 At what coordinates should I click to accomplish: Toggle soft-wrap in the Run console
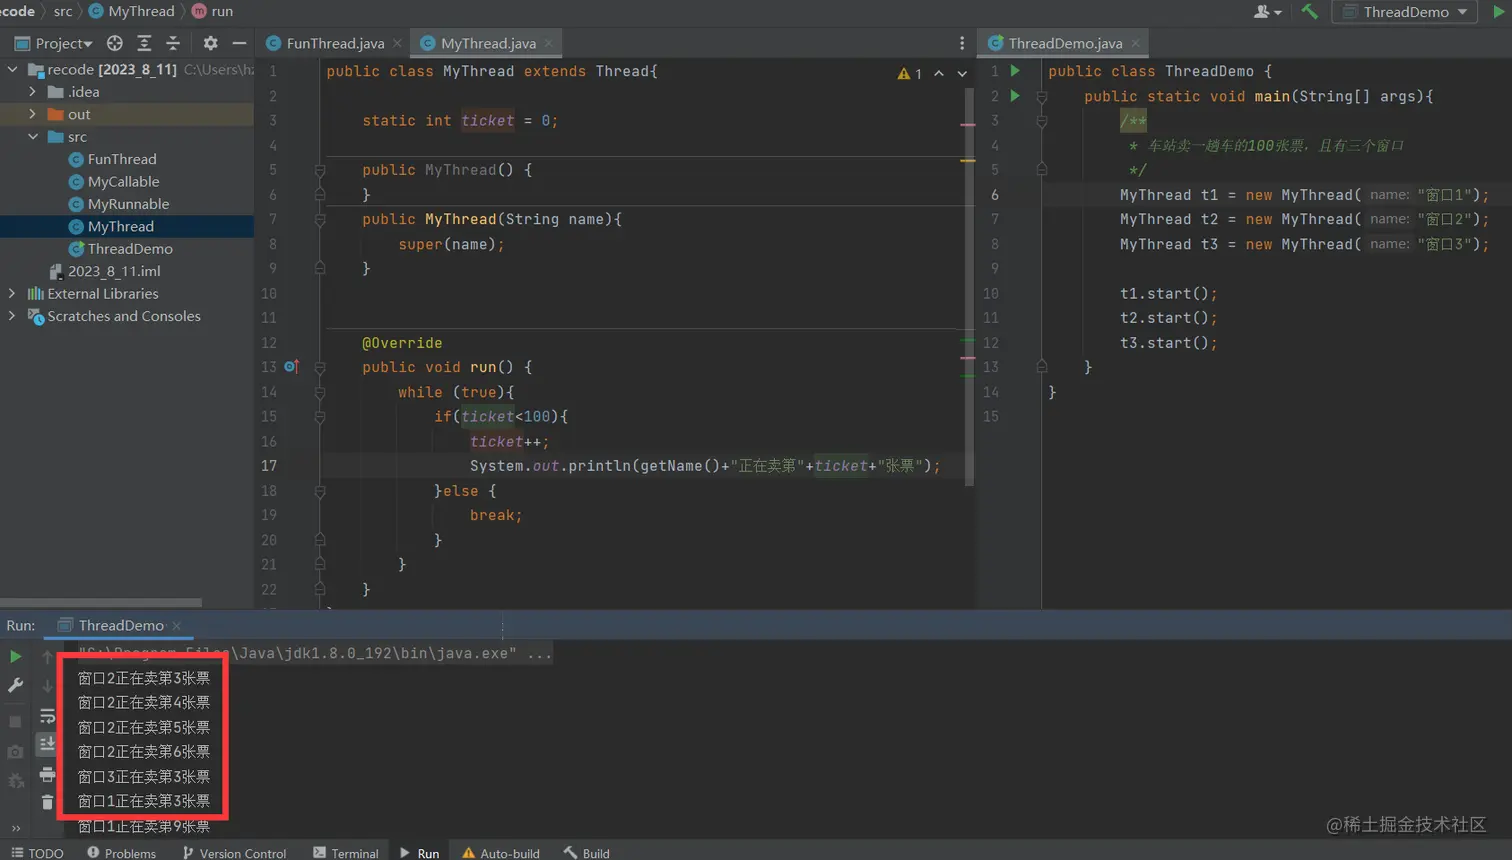point(47,716)
